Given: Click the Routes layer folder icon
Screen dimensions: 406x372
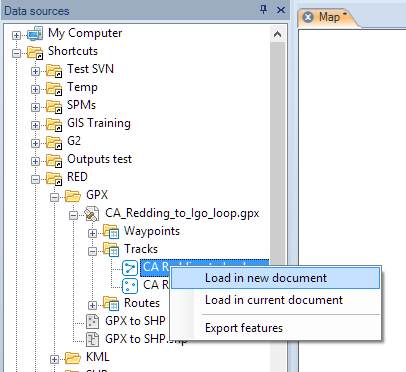Looking at the screenshot, I should (x=111, y=304).
